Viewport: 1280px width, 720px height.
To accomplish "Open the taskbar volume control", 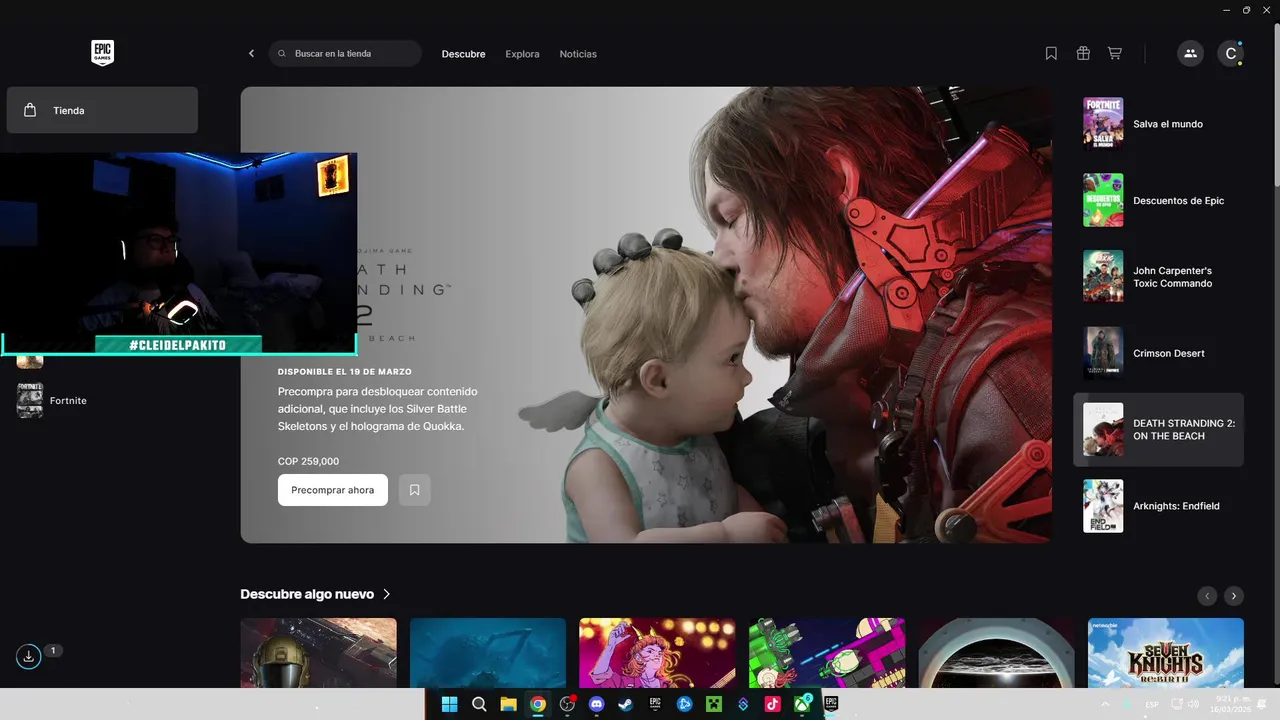I will [1193, 704].
